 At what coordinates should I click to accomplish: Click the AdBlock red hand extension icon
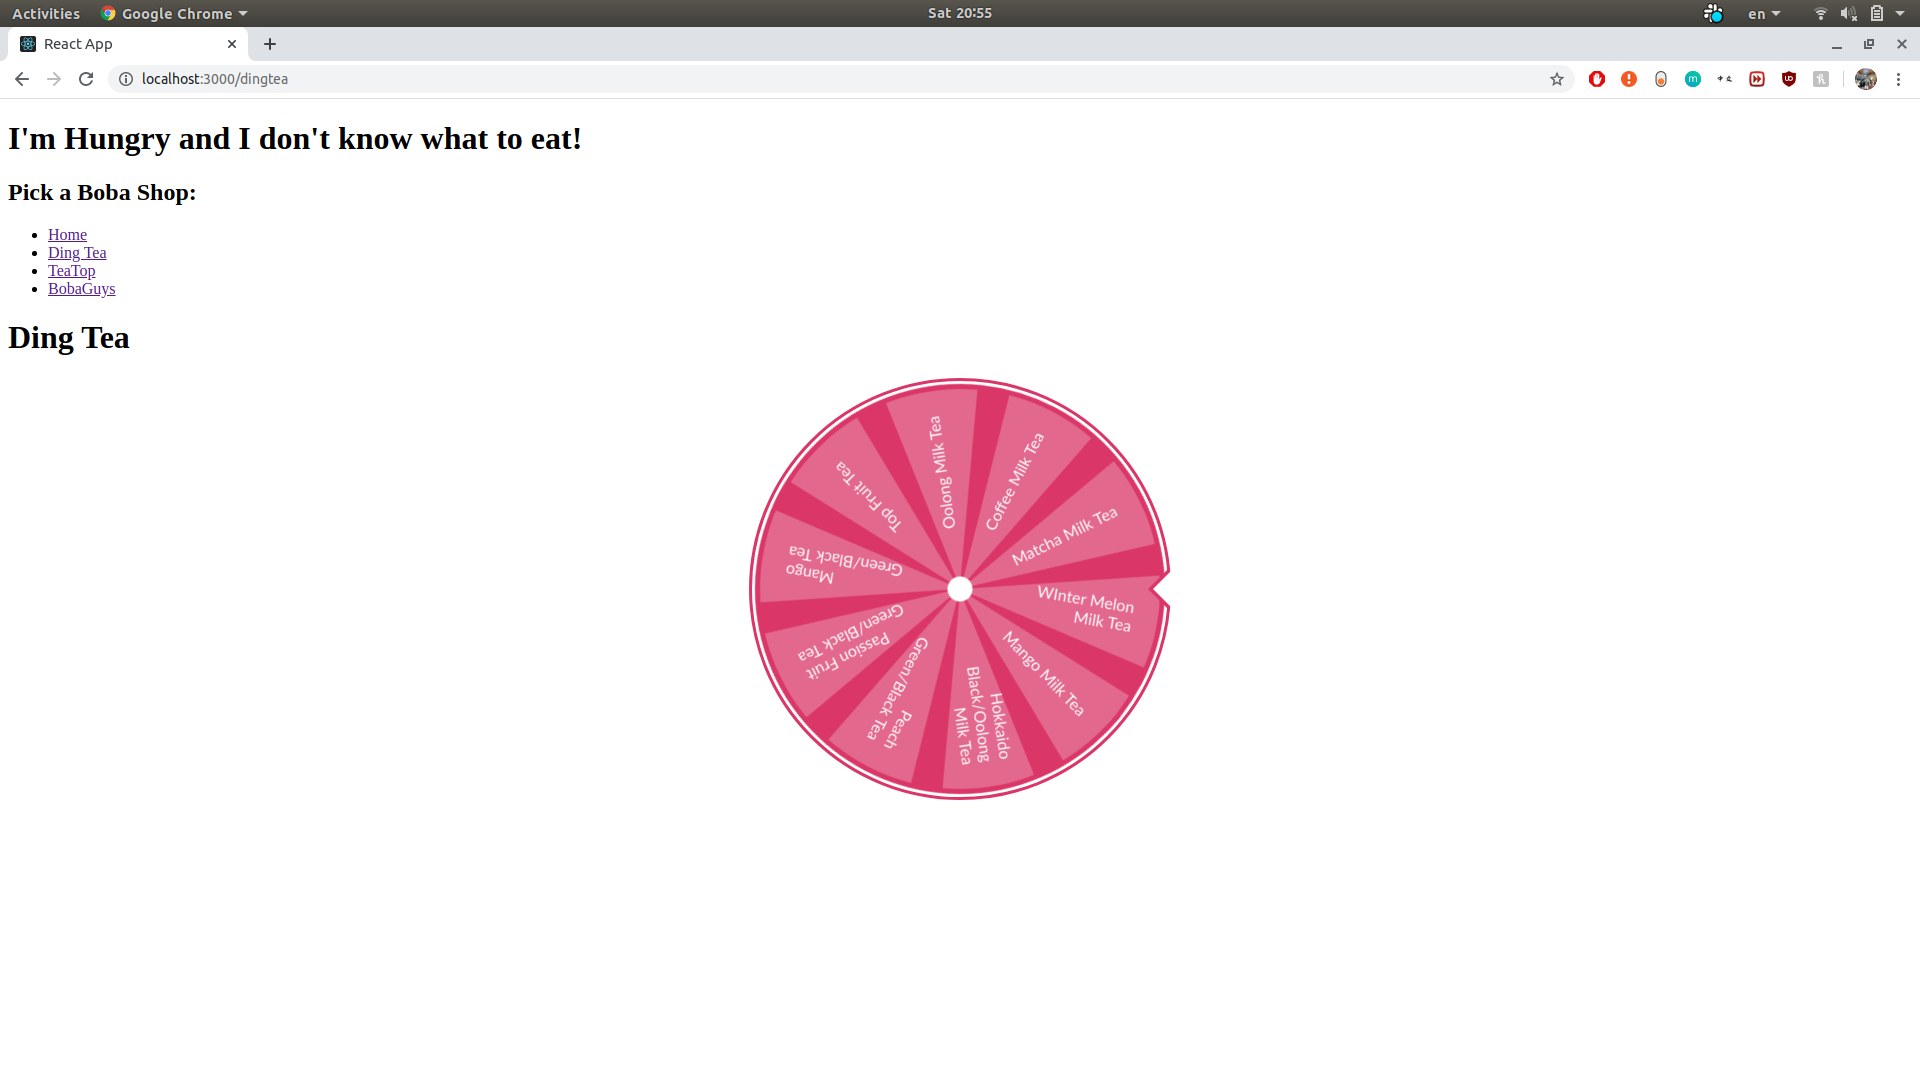pos(1597,79)
